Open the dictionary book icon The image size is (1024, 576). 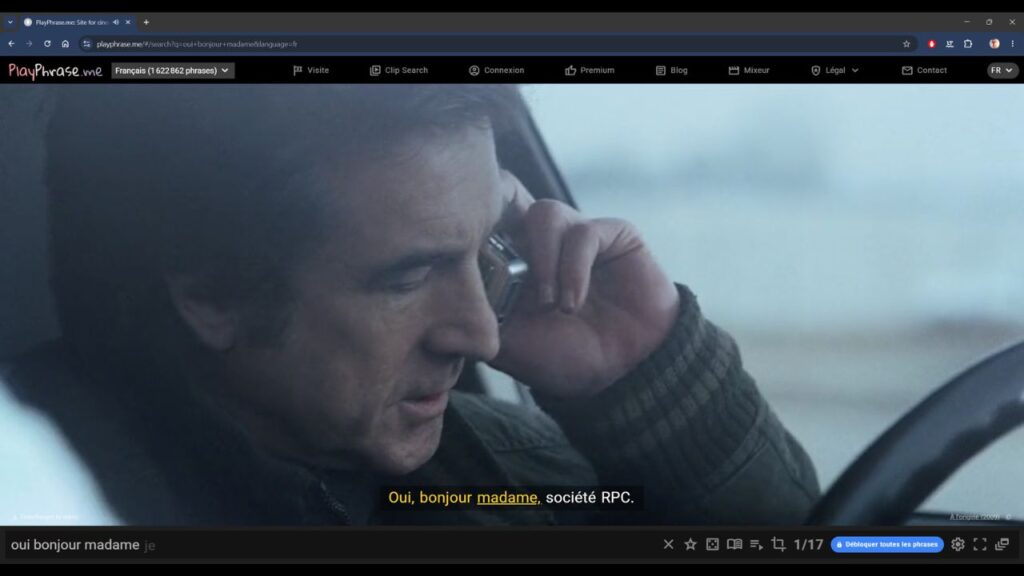coord(734,544)
